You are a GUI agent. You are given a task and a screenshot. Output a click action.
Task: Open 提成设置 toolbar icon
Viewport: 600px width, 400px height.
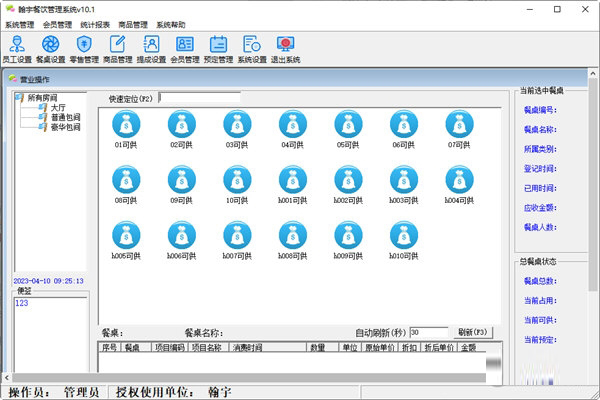[151, 47]
